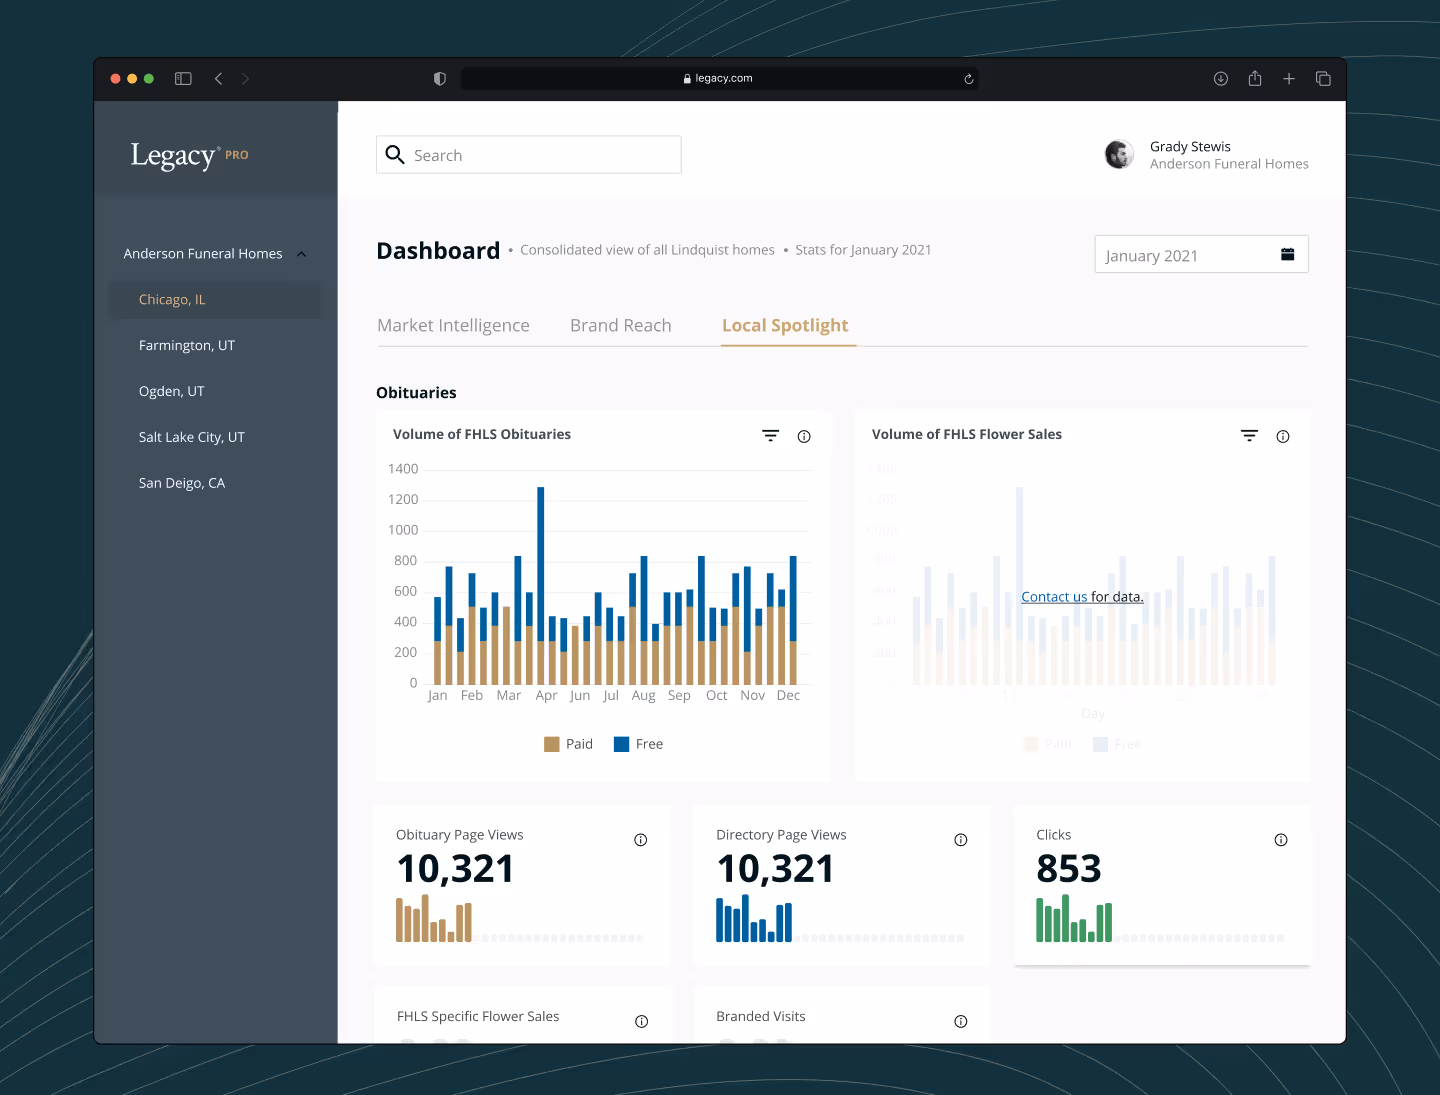Collapse the Anderson Funeral Homes location list
Image resolution: width=1440 pixels, height=1095 pixels.
[301, 253]
